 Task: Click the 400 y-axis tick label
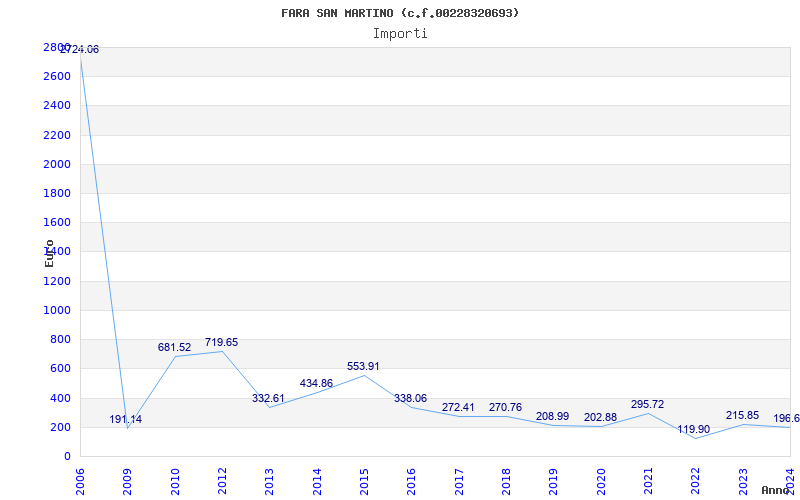click(60, 398)
